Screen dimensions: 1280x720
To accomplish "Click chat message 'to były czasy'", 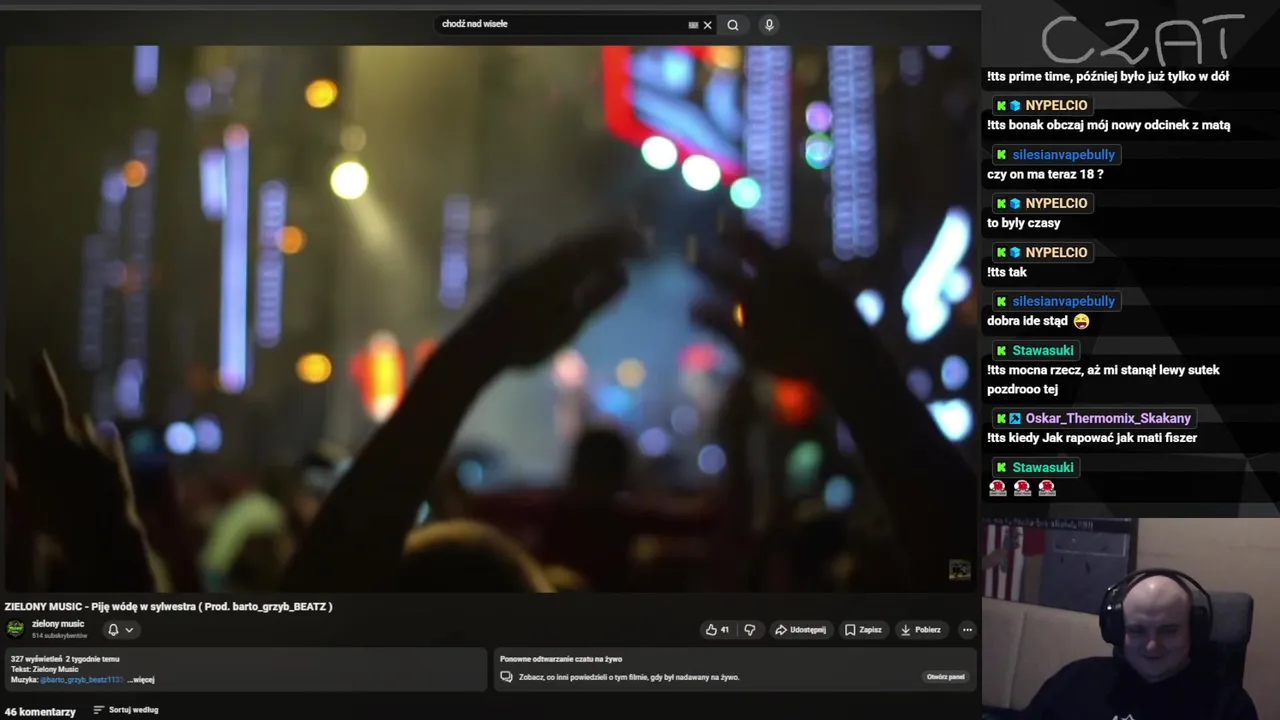I will [1023, 223].
